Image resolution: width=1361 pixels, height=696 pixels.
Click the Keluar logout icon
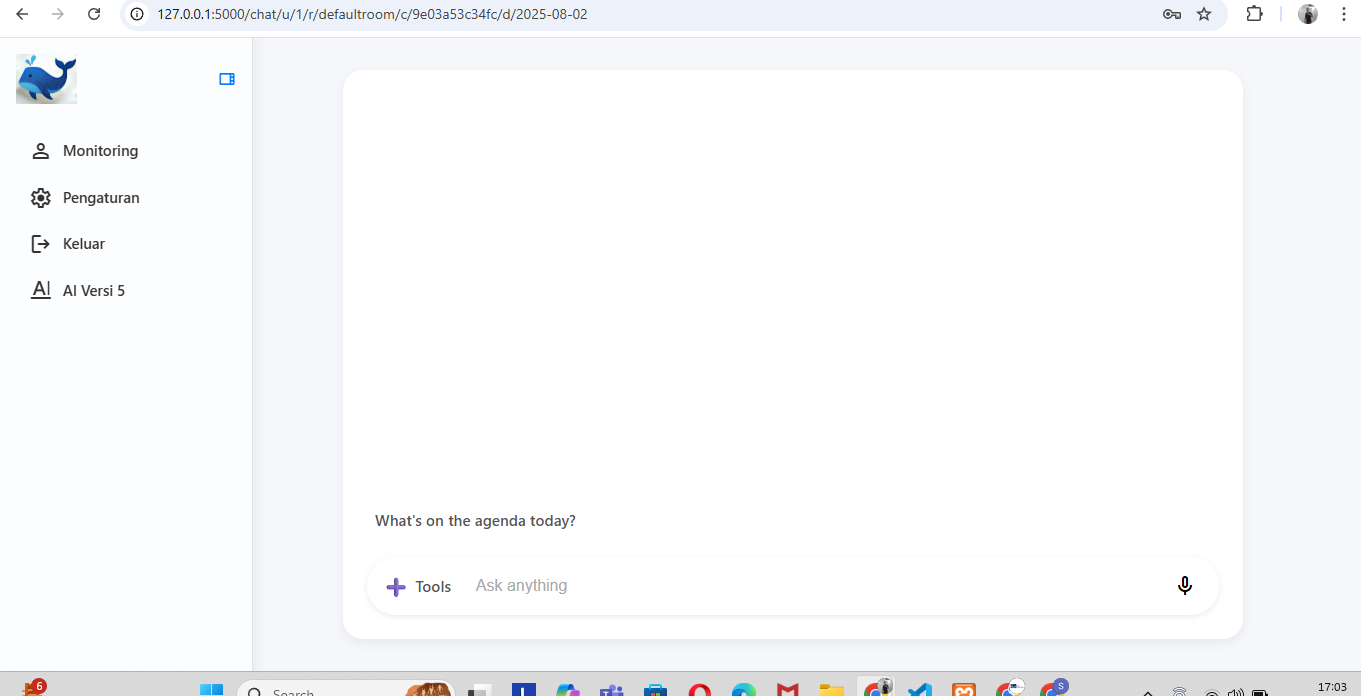tap(39, 243)
